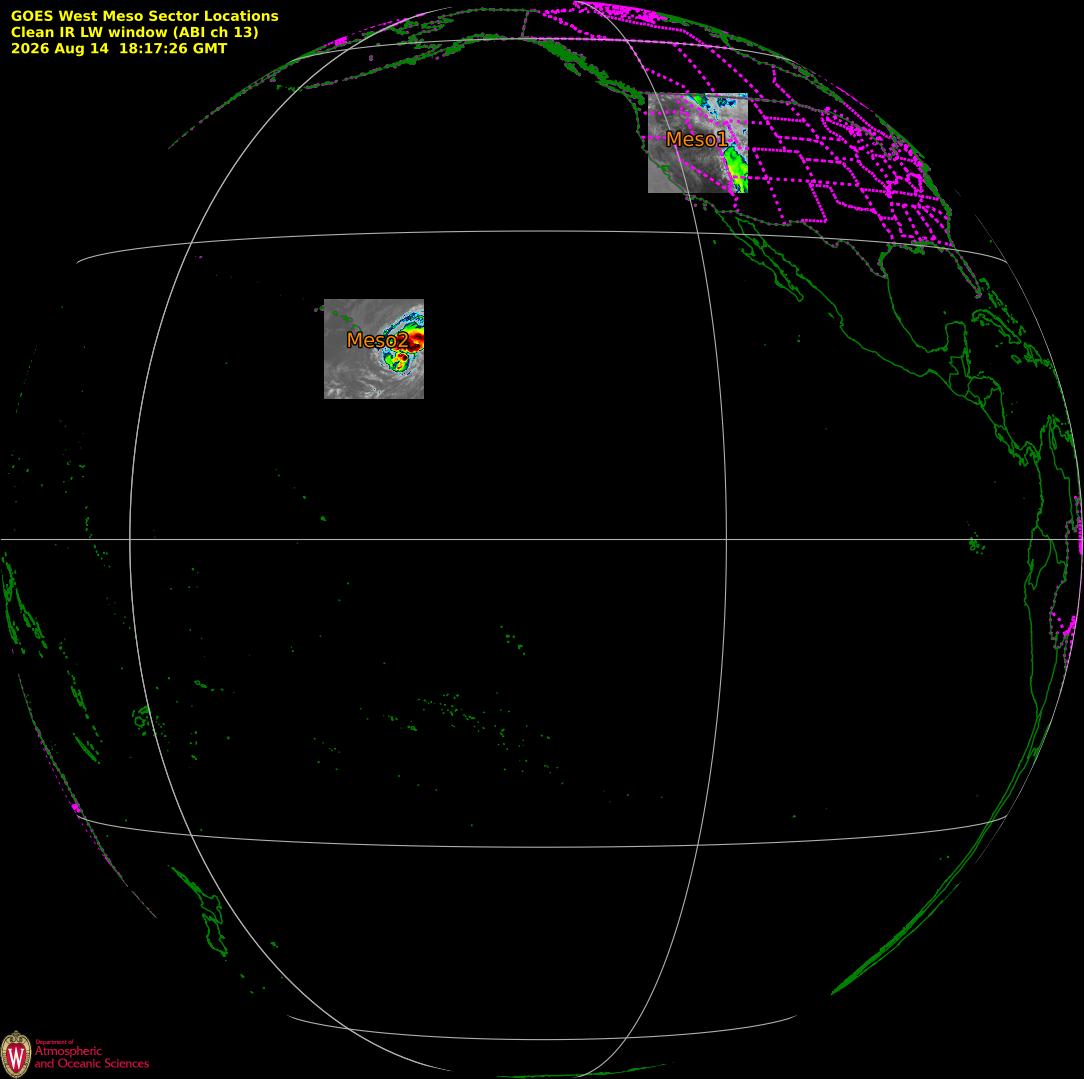Select the 2026 Aug 14 GMT timestamp
This screenshot has height=1079, width=1084.
tap(119, 48)
